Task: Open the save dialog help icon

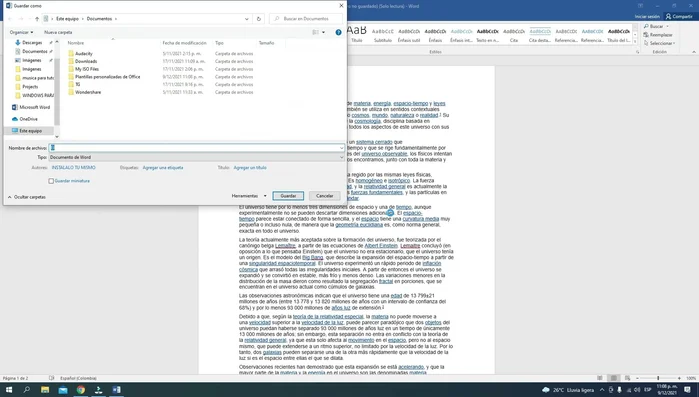Action: (338, 32)
